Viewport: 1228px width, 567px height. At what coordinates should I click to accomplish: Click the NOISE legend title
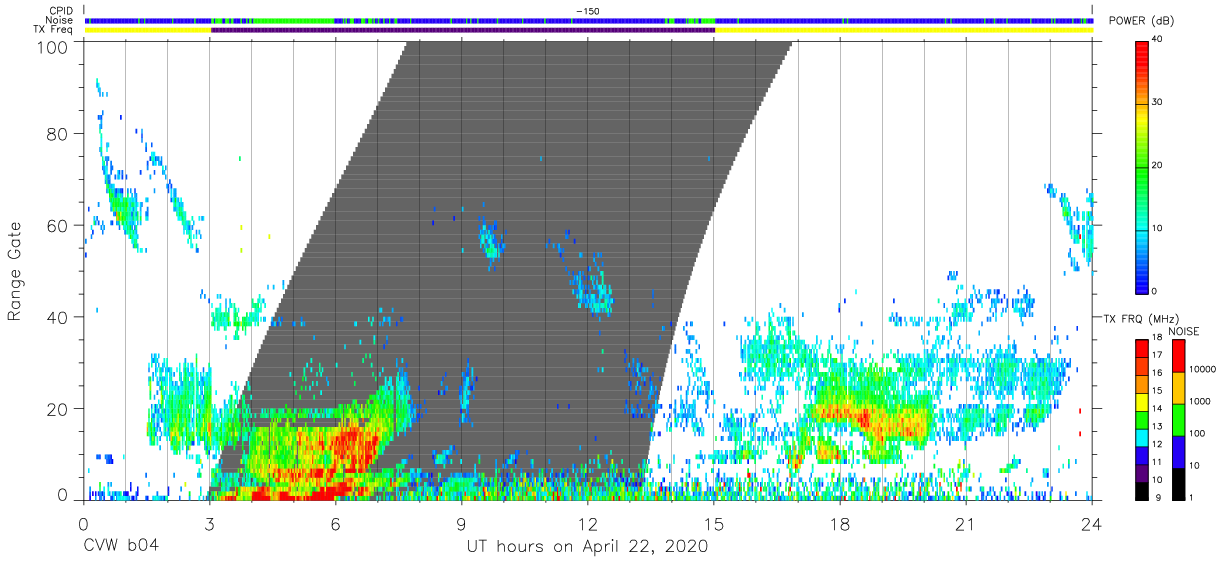[x=1186, y=331]
